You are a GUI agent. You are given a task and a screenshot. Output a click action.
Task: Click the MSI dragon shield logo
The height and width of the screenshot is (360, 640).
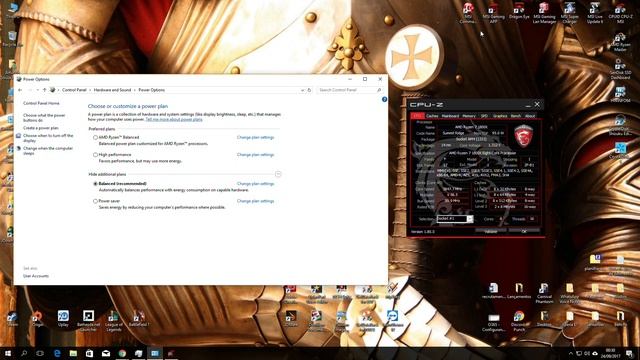523,137
